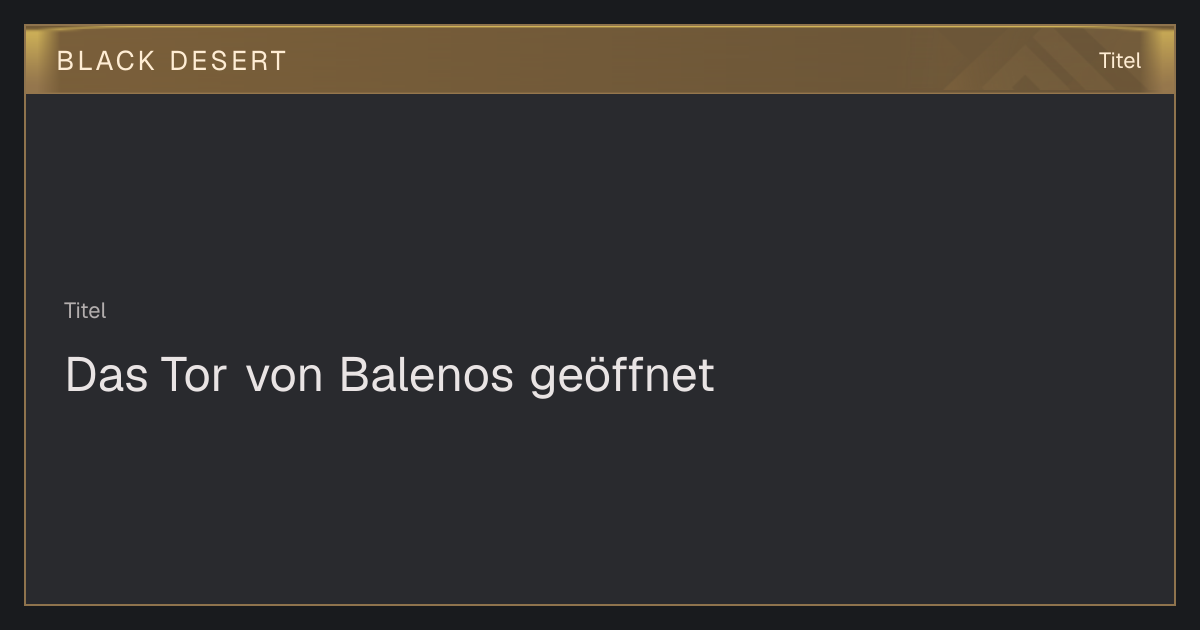The image size is (1200, 630).
Task: Click the heading Das Tor von Balenos geöffnet
Action: (390, 376)
